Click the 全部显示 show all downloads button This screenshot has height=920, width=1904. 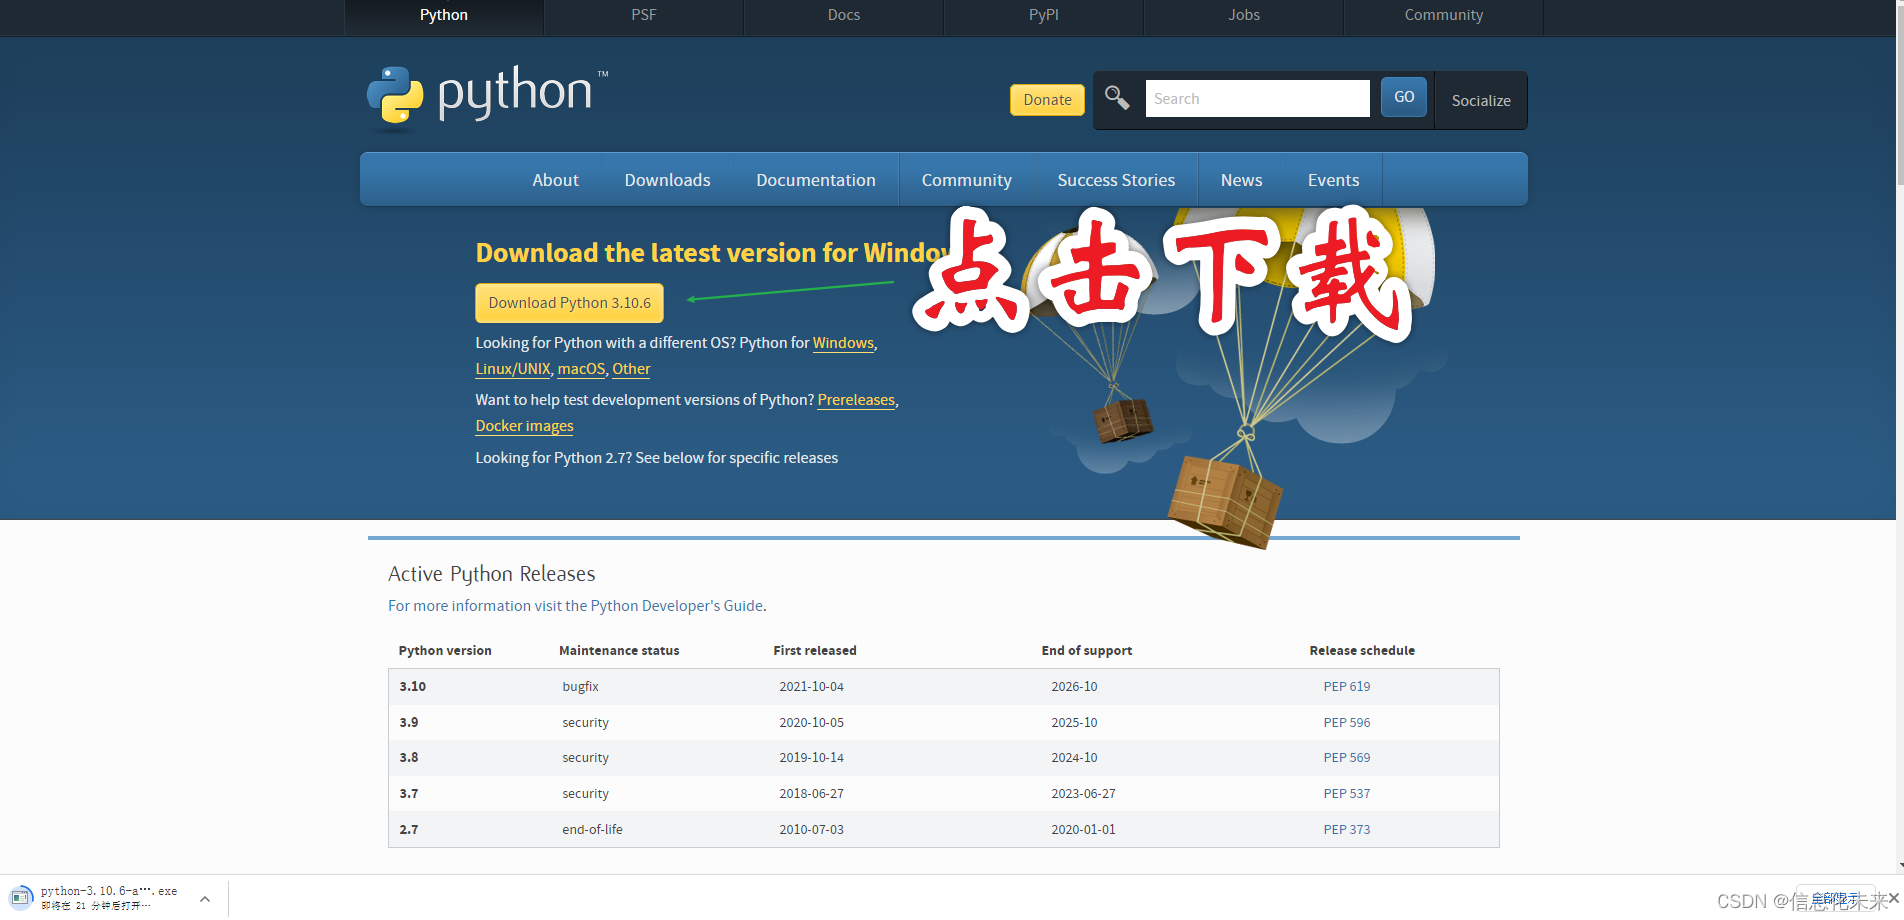pyautogui.click(x=1836, y=898)
